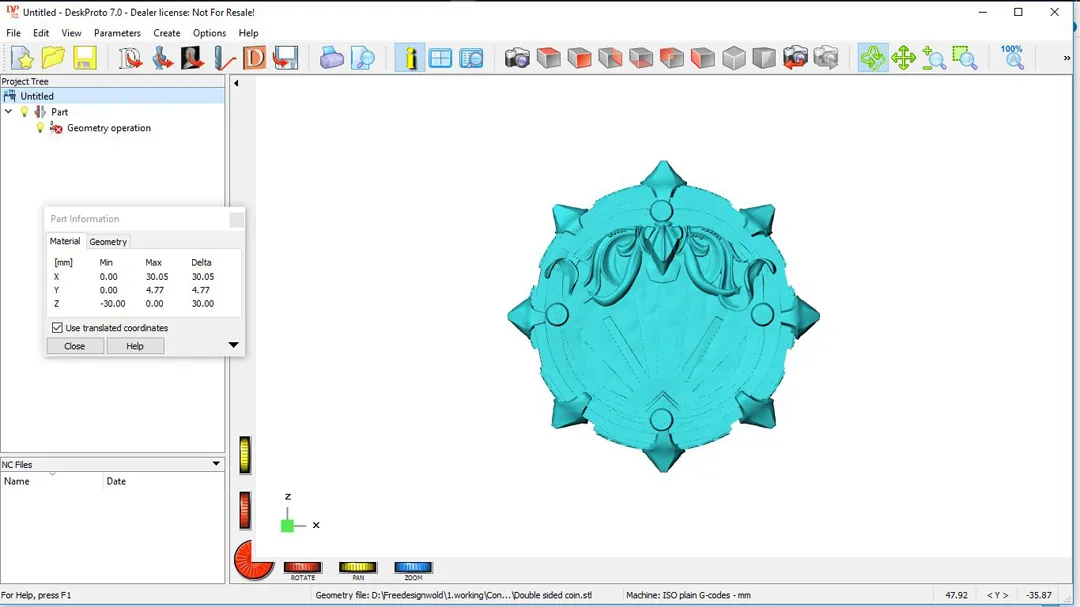Image resolution: width=1080 pixels, height=607 pixels.
Task: Toggle the Part visibility light bulb
Action: [24, 112]
